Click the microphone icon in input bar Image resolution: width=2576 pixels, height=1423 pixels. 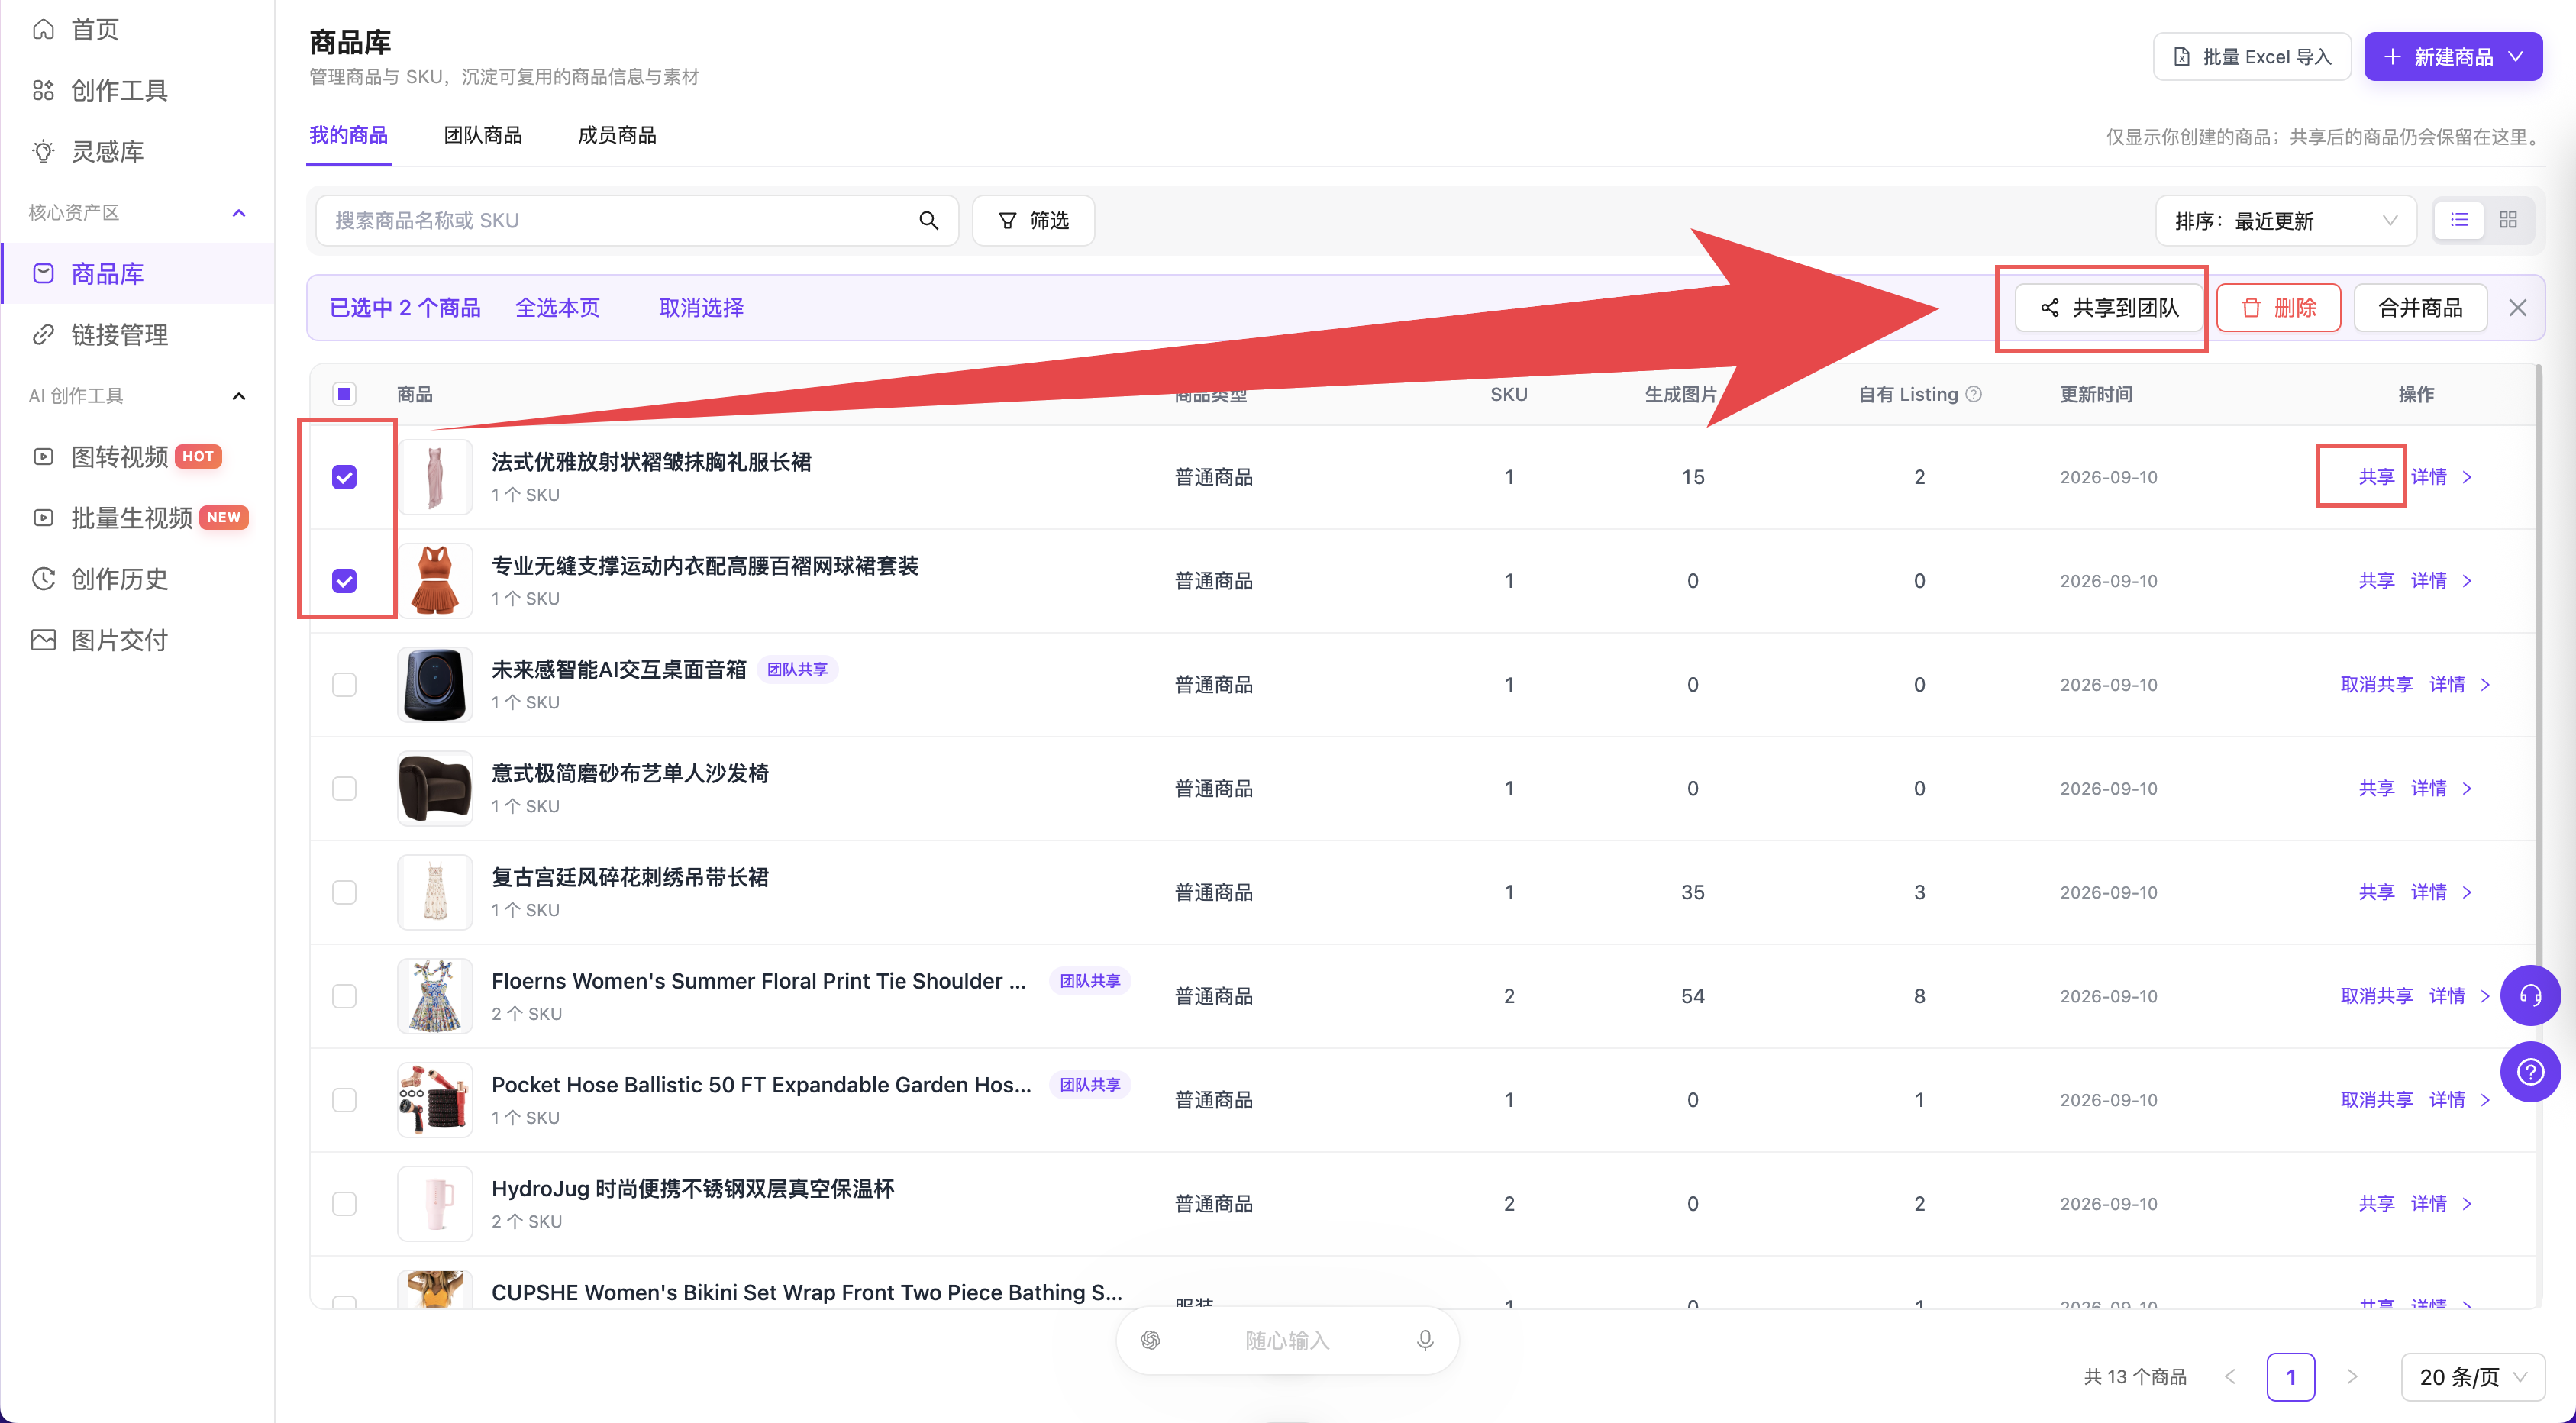1425,1340
